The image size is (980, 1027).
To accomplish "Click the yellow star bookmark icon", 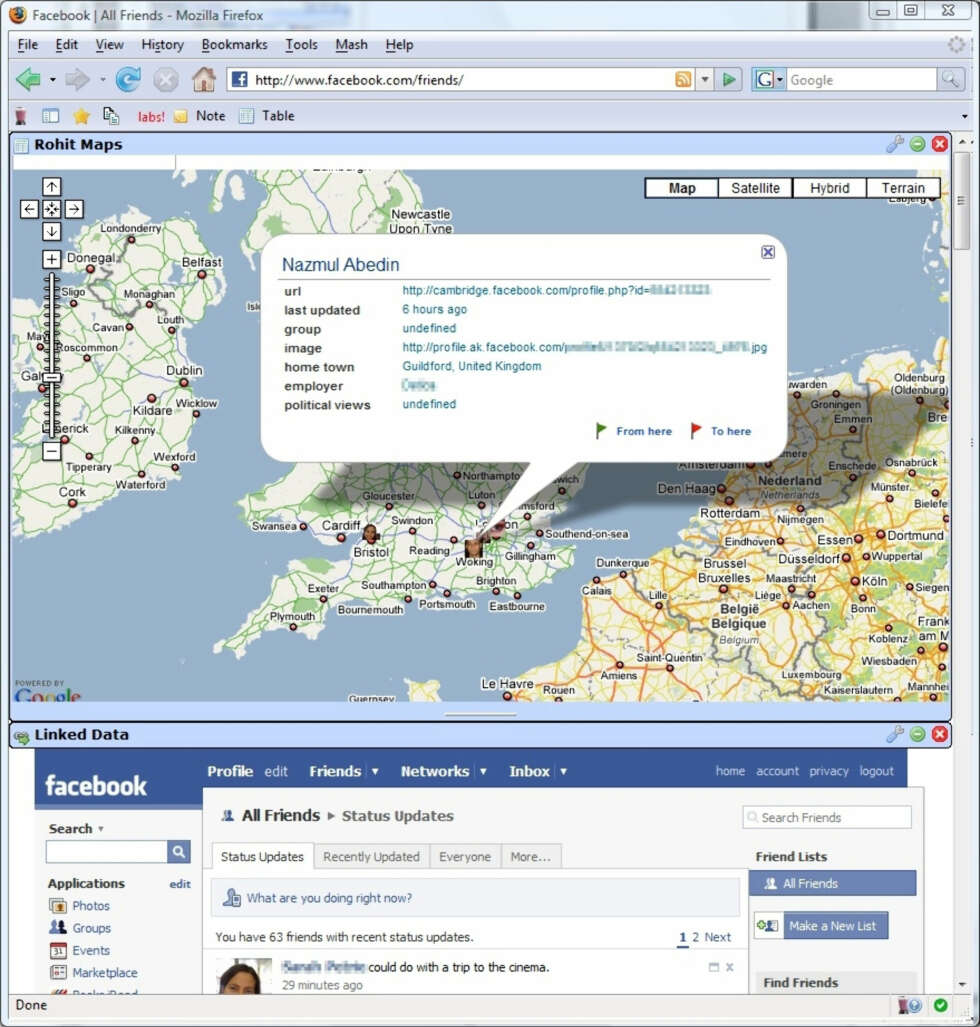I will (x=81, y=117).
